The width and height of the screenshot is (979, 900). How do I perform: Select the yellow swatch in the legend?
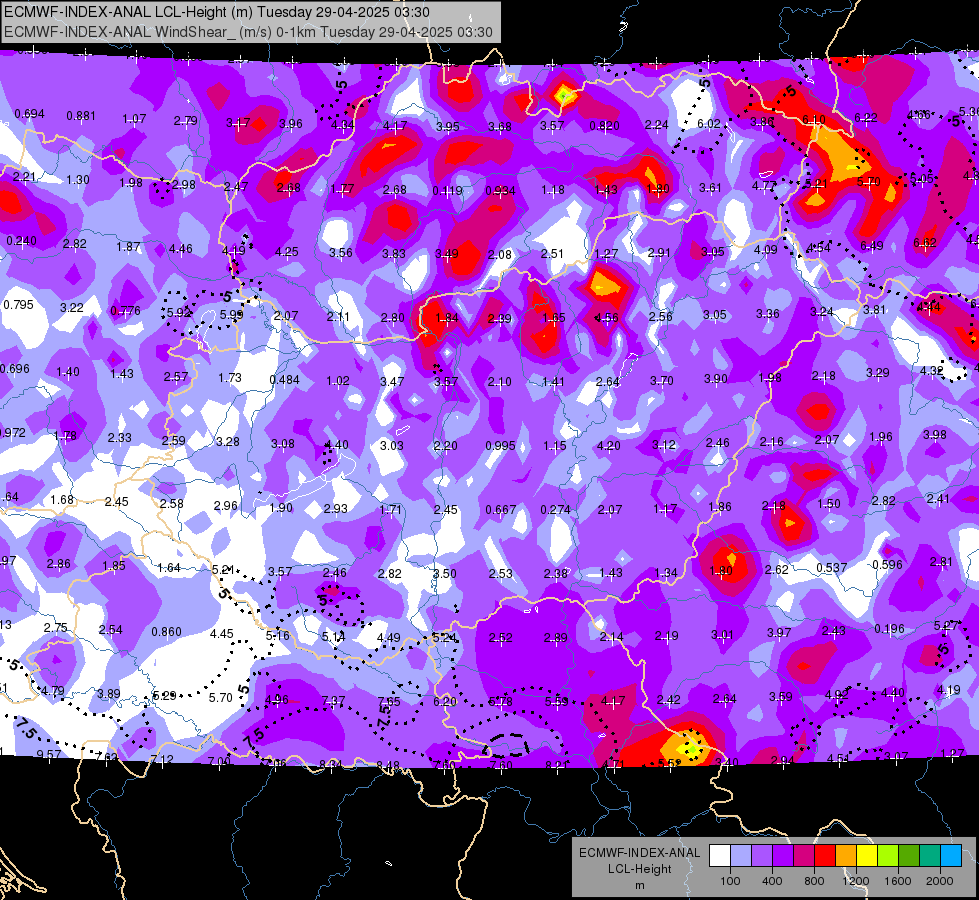click(867, 856)
